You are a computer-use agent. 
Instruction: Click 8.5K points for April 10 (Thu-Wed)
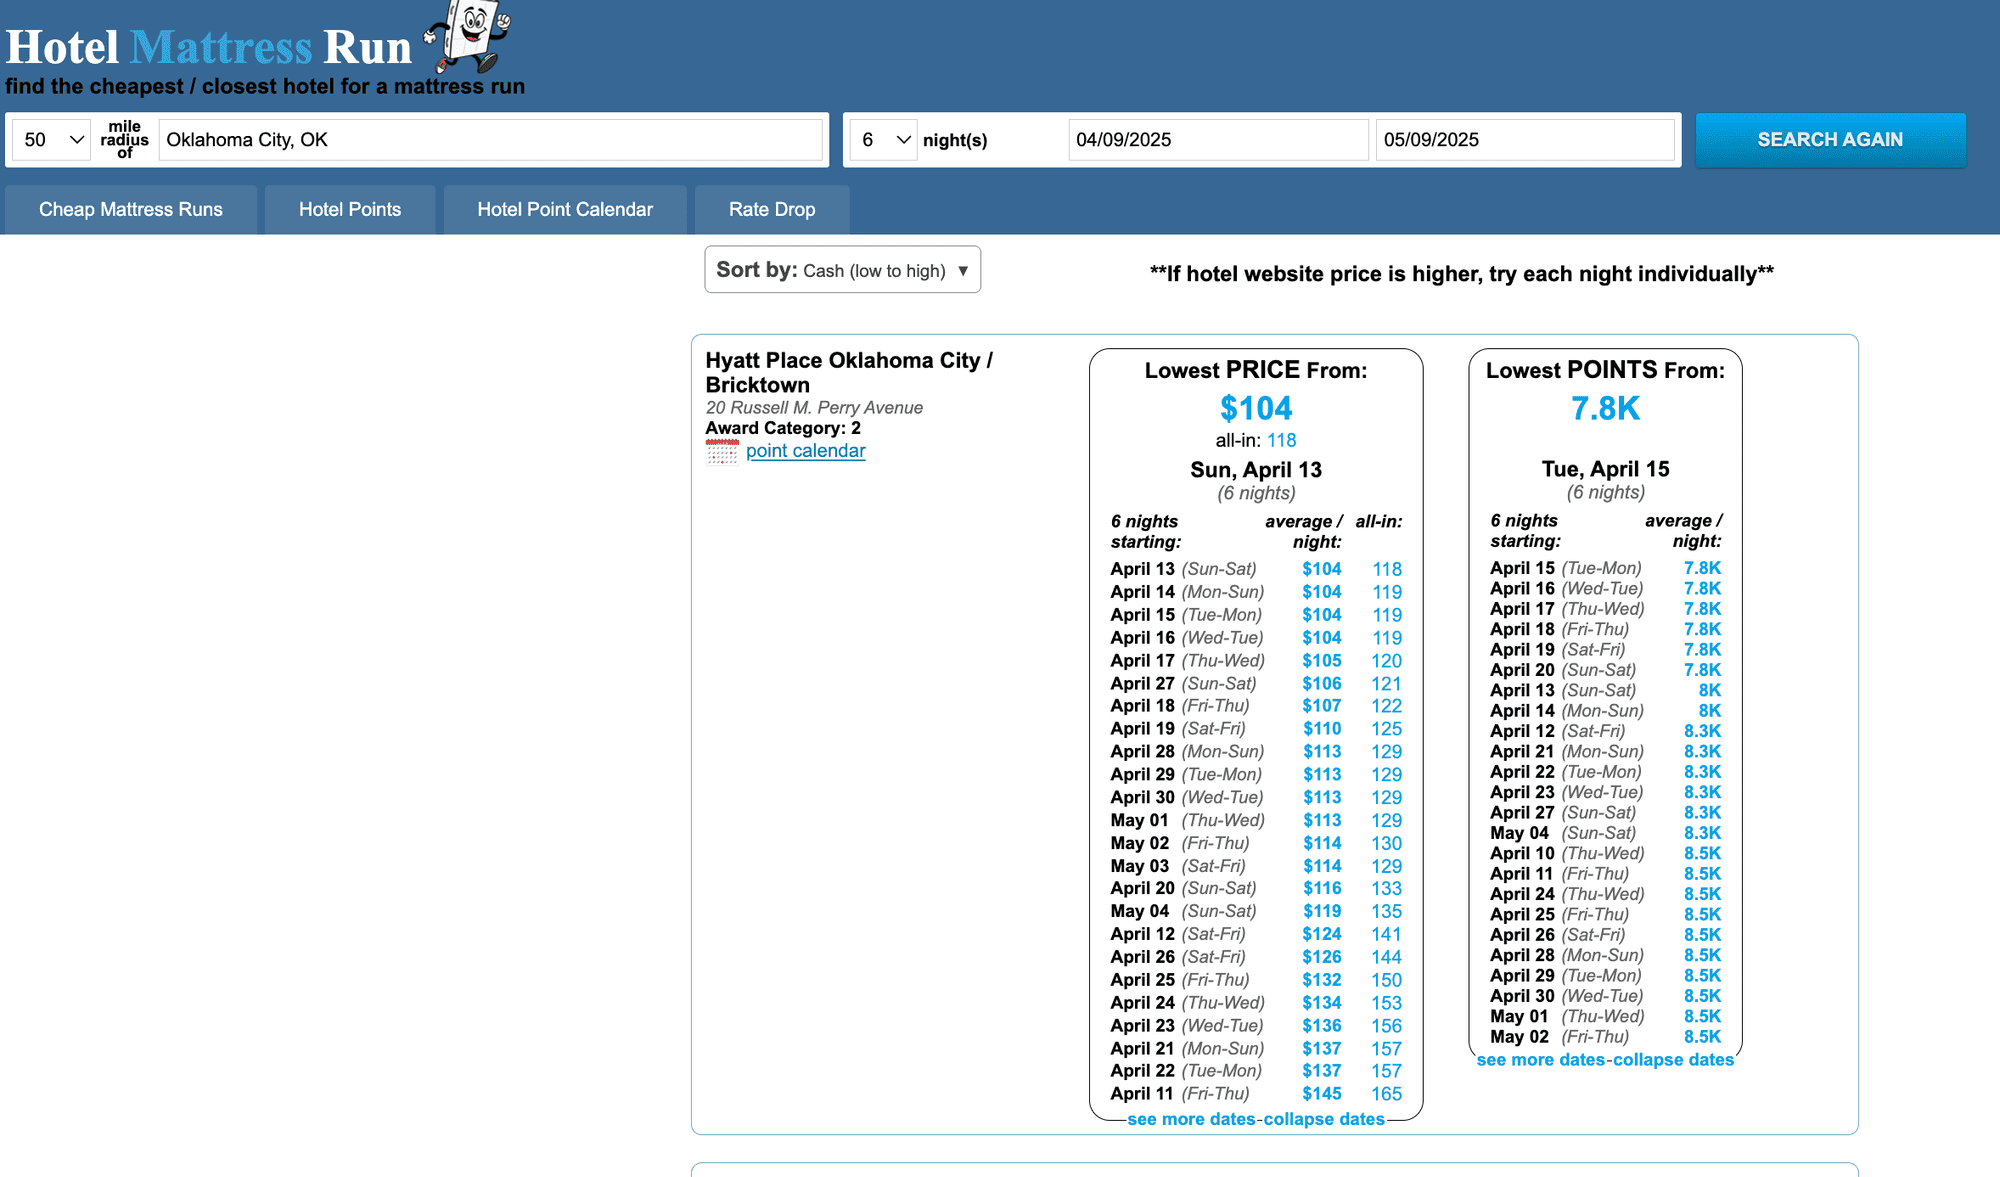click(x=1702, y=853)
